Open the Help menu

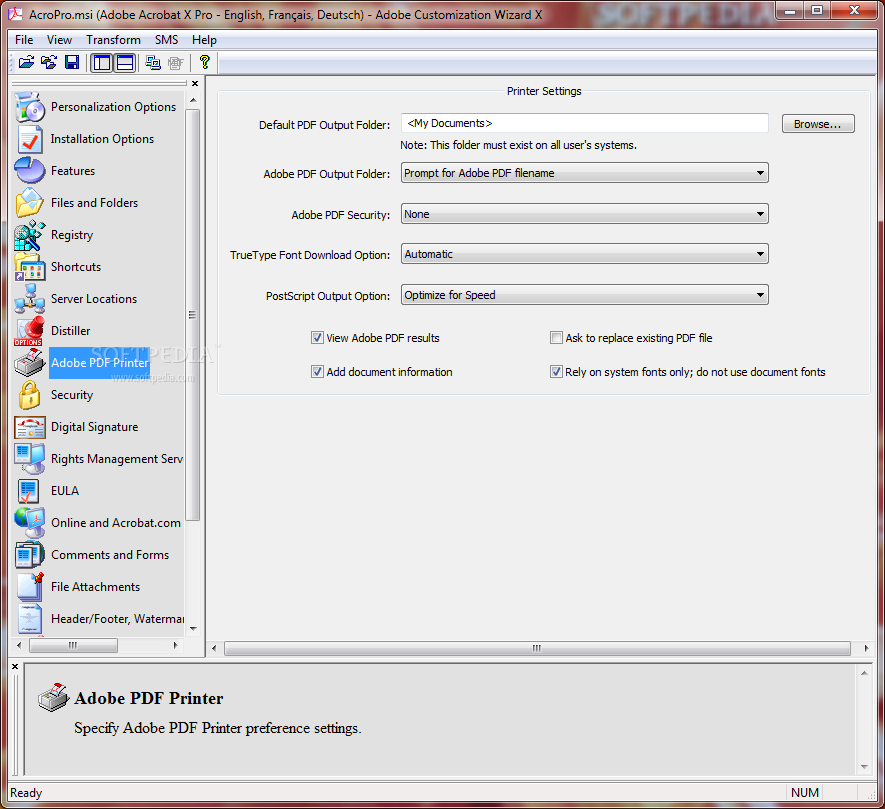[x=204, y=40]
